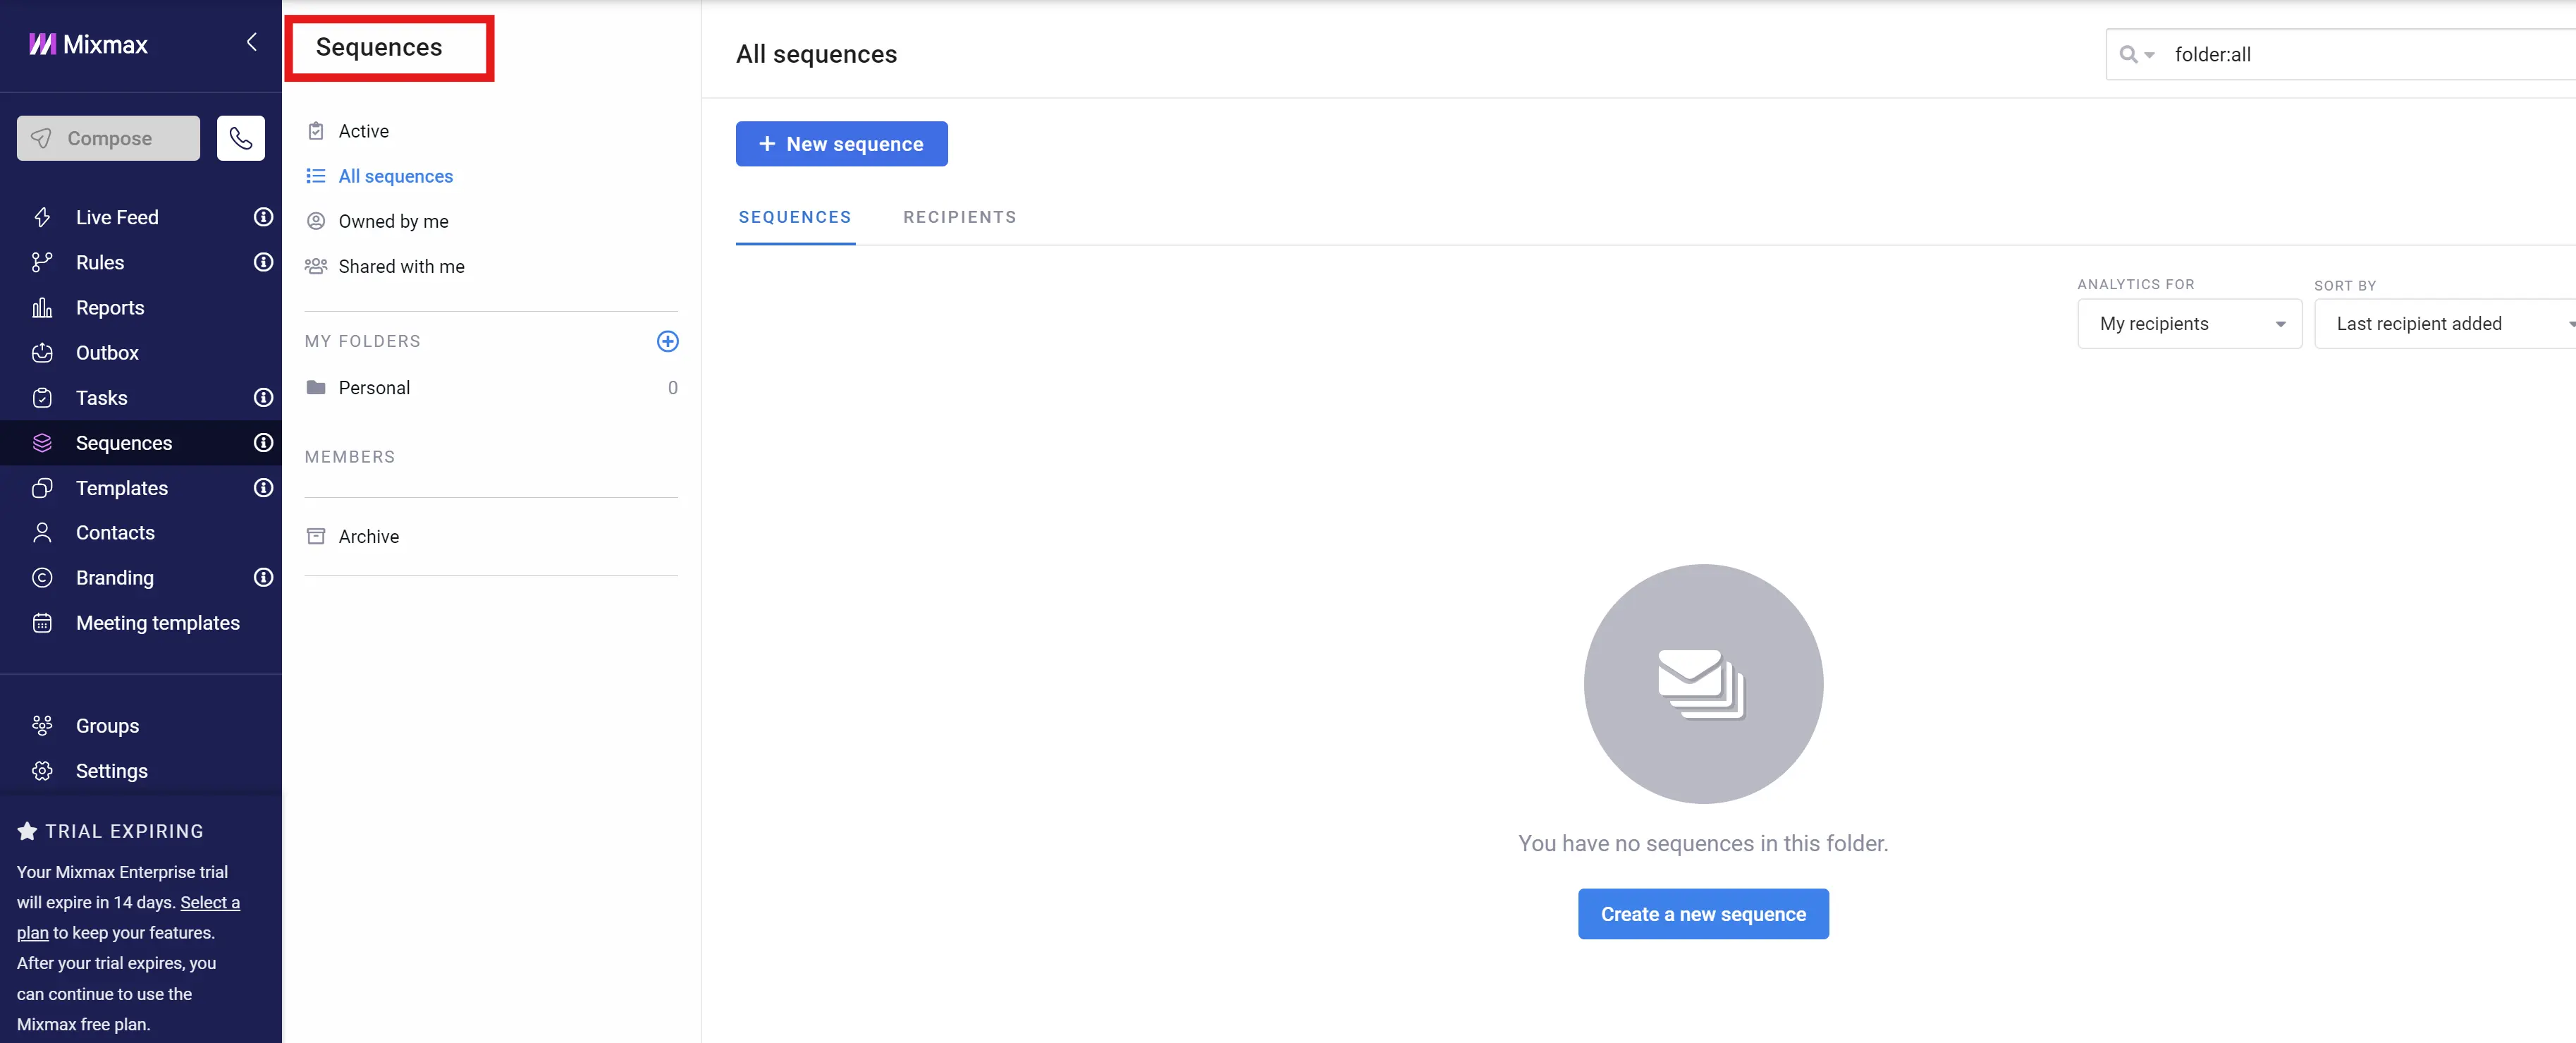Image resolution: width=2576 pixels, height=1043 pixels.
Task: Open the Analytics For dropdown
Action: pyautogui.click(x=2188, y=324)
